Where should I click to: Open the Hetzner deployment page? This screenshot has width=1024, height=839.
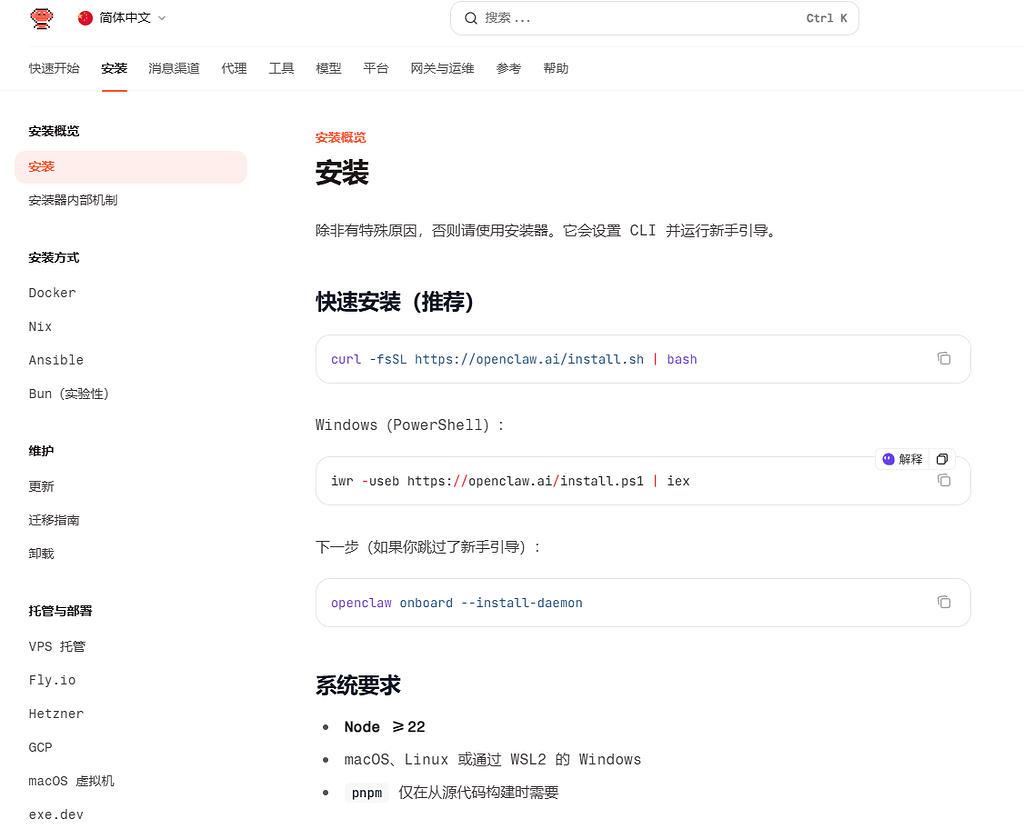[56, 714]
